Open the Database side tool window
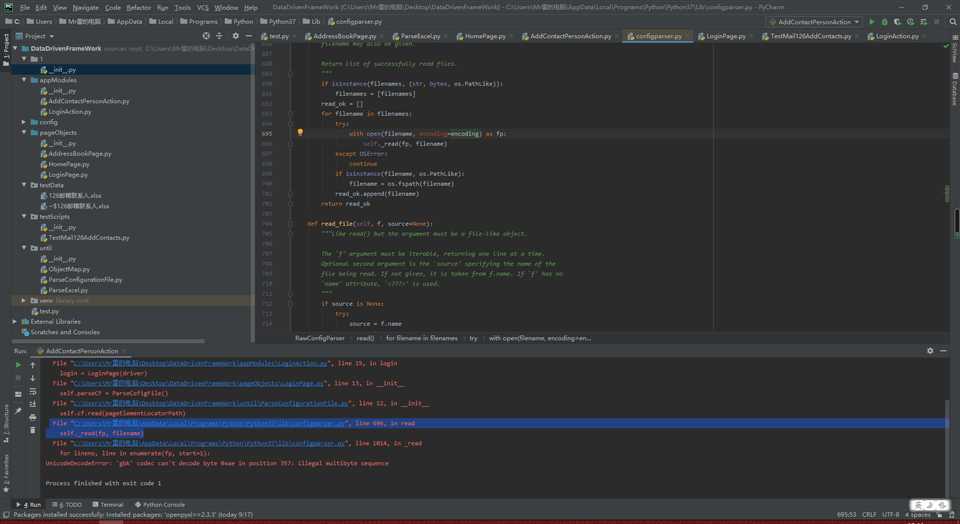Image resolution: width=960 pixels, height=524 pixels. tap(954, 89)
